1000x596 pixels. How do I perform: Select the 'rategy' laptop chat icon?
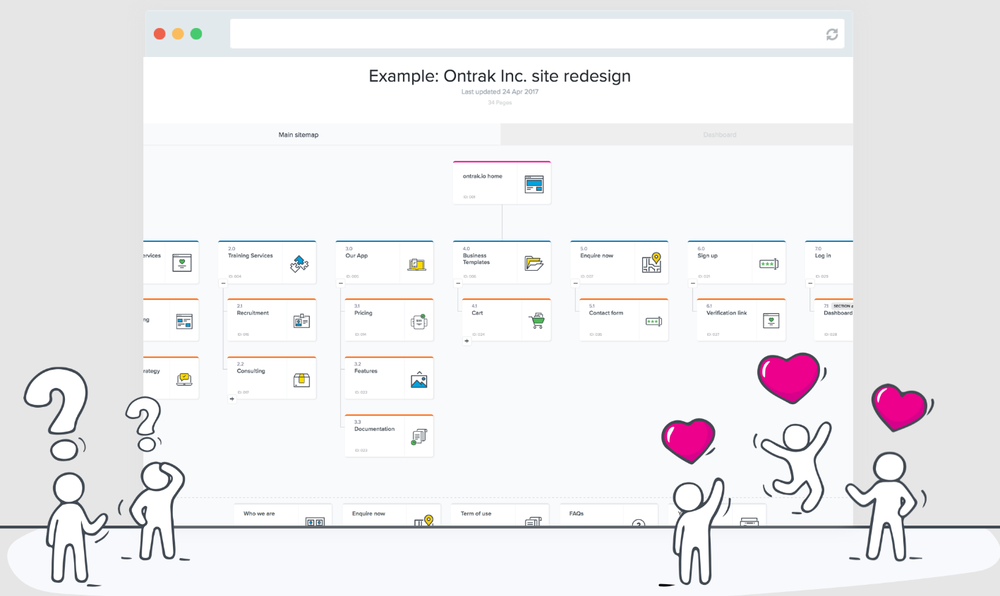184,380
